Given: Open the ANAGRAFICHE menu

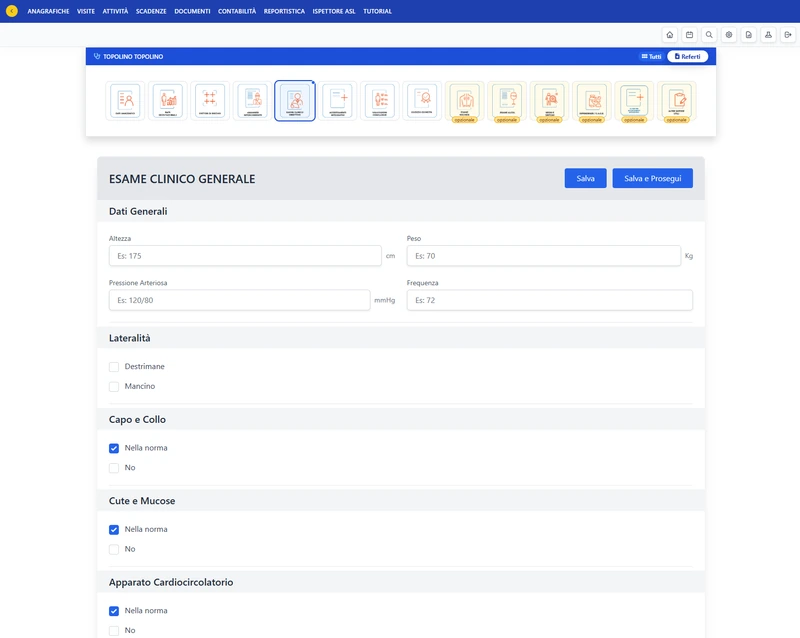Looking at the screenshot, I should (48, 11).
